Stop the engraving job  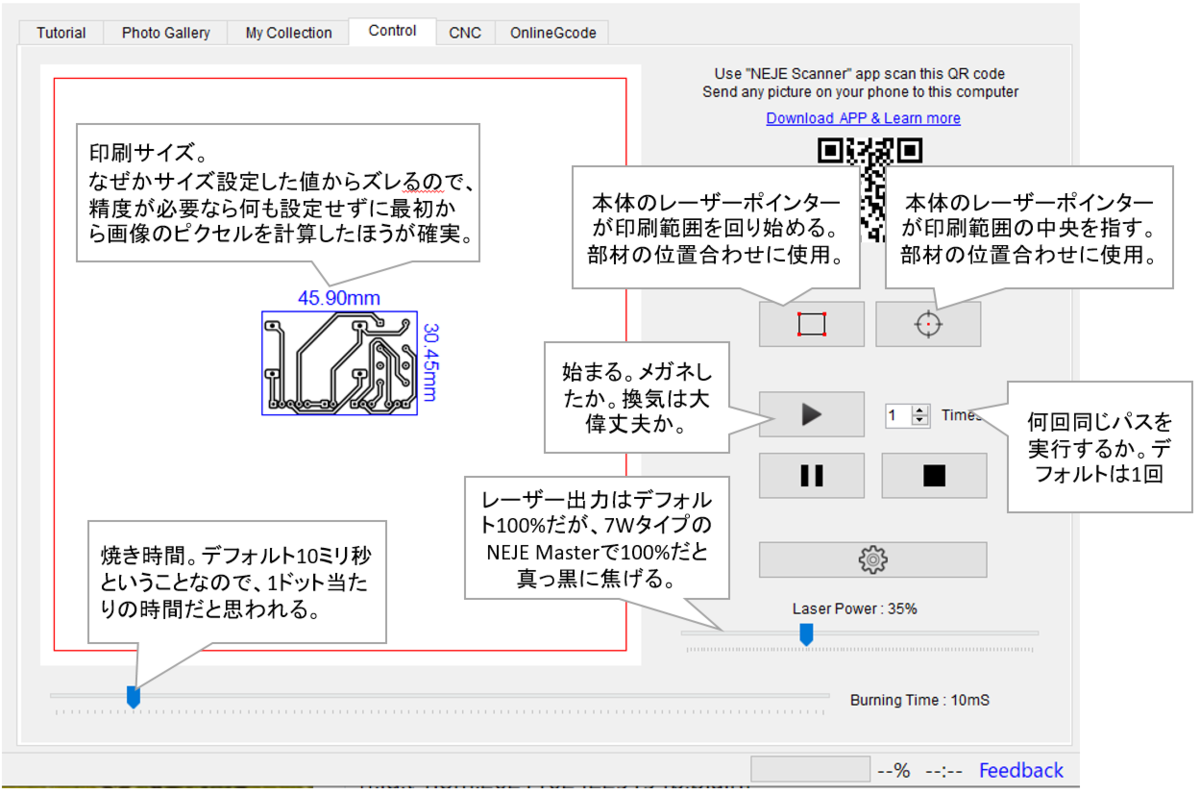(934, 475)
